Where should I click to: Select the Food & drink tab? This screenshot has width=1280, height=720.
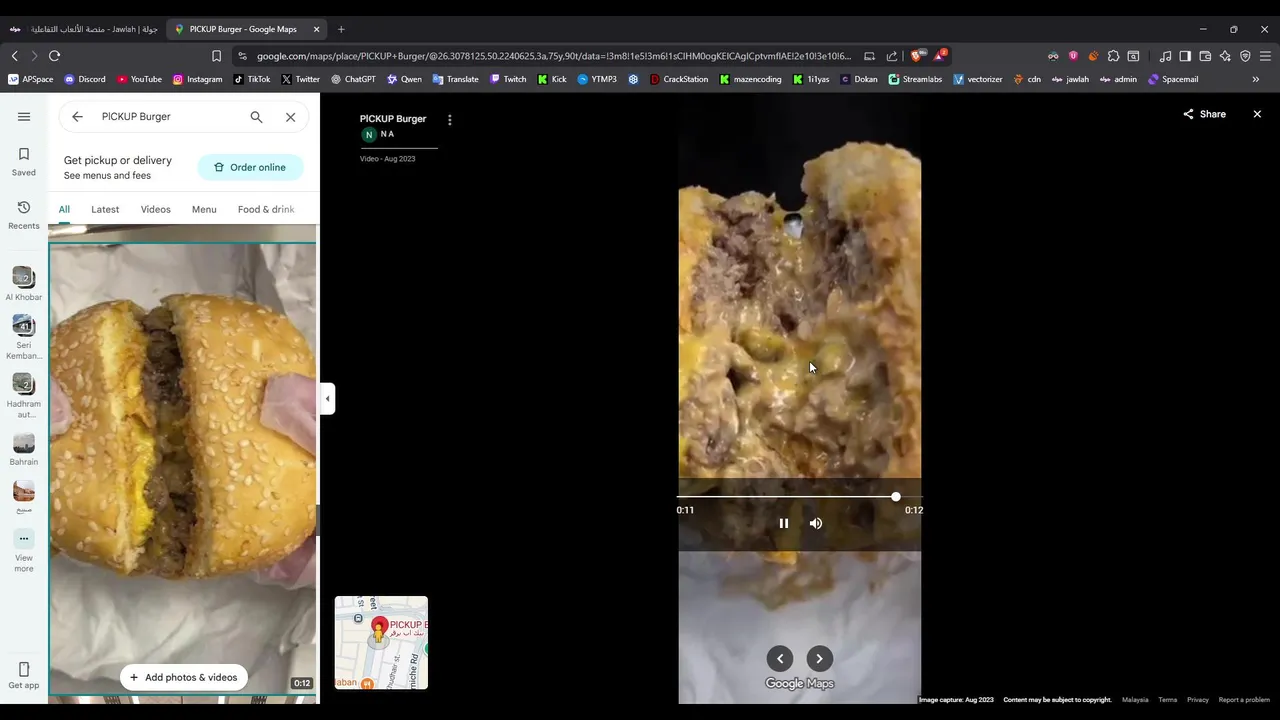coord(266,209)
